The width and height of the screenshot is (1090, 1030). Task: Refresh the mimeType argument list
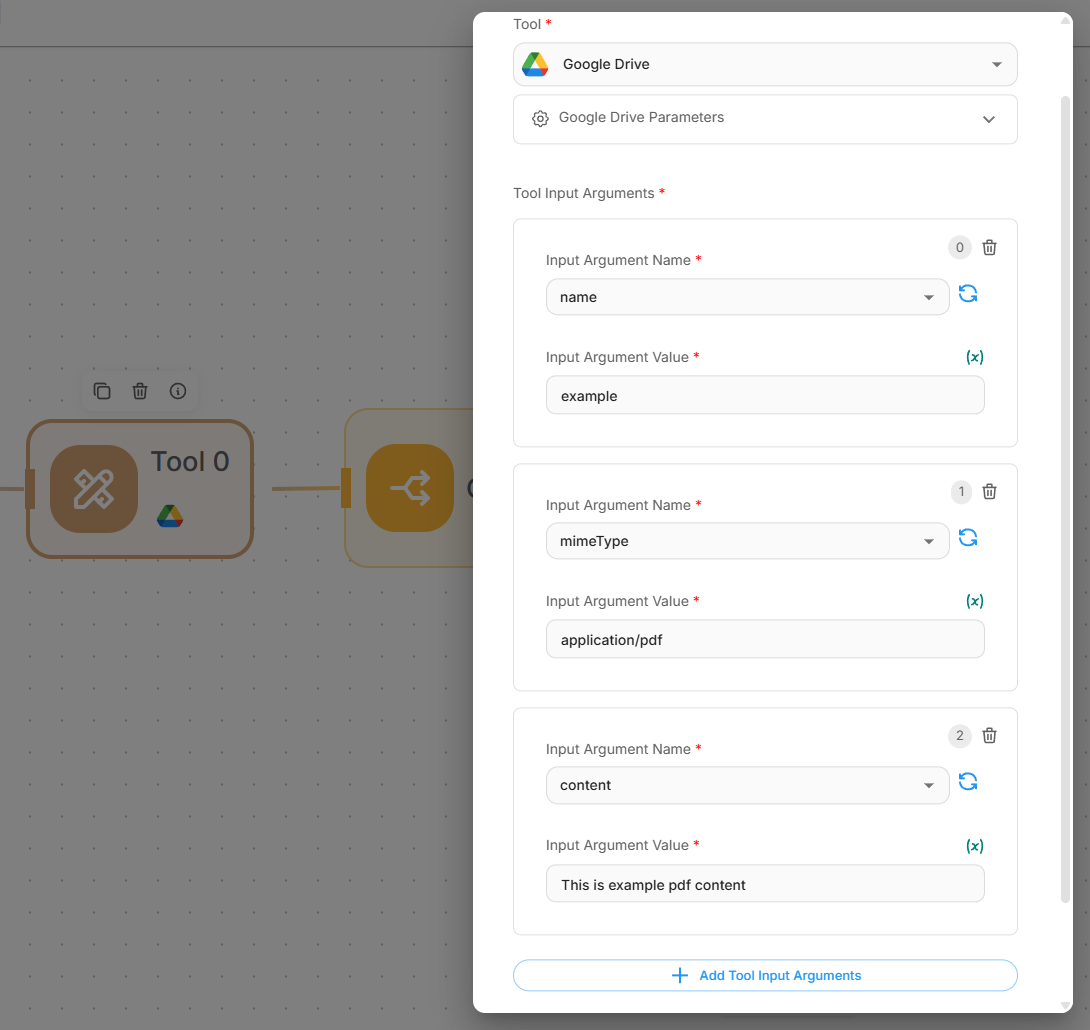pos(968,538)
